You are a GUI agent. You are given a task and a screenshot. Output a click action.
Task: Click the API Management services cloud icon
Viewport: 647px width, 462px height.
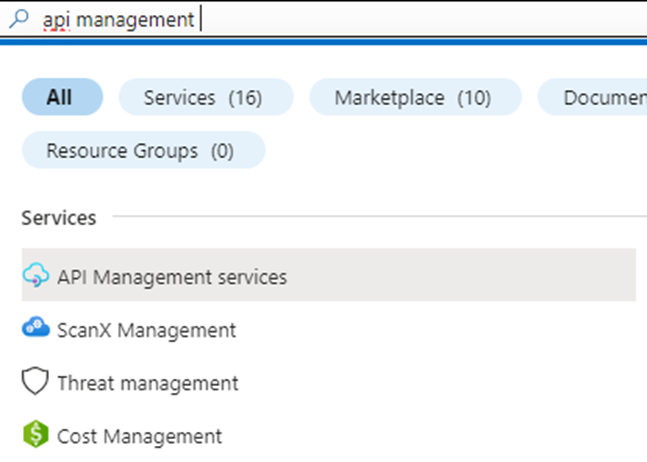pyautogui.click(x=35, y=276)
